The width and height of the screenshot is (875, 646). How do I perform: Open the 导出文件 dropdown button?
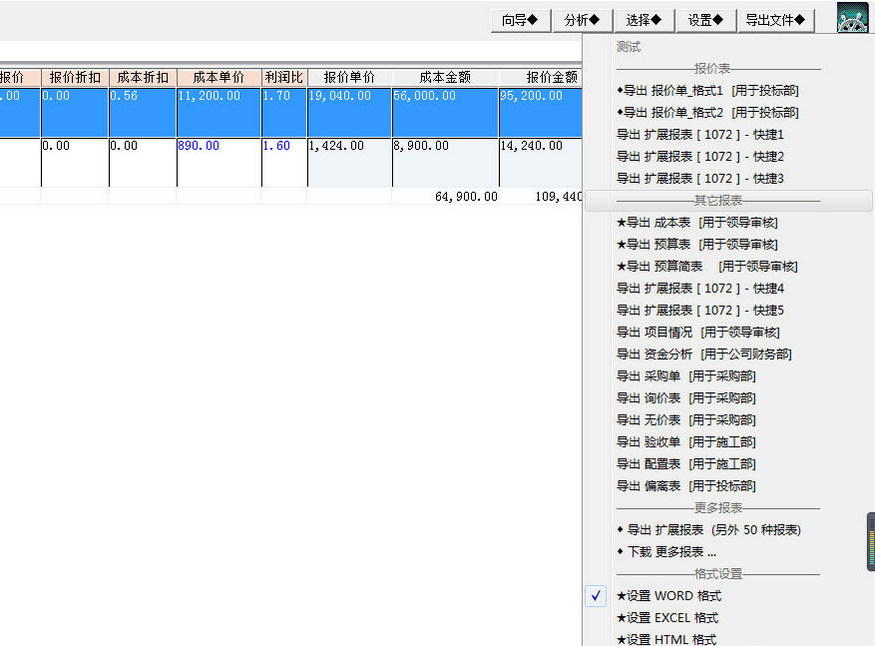(776, 21)
